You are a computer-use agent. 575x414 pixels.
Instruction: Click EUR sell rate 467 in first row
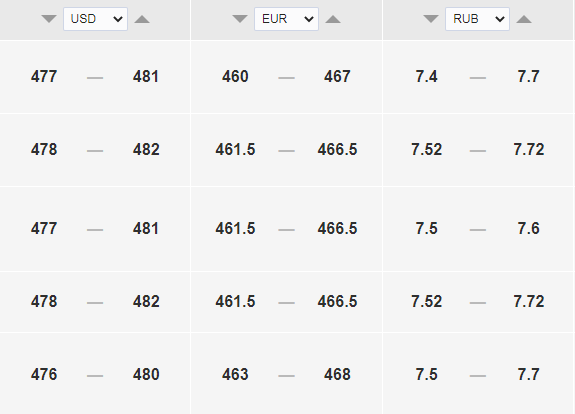point(337,76)
